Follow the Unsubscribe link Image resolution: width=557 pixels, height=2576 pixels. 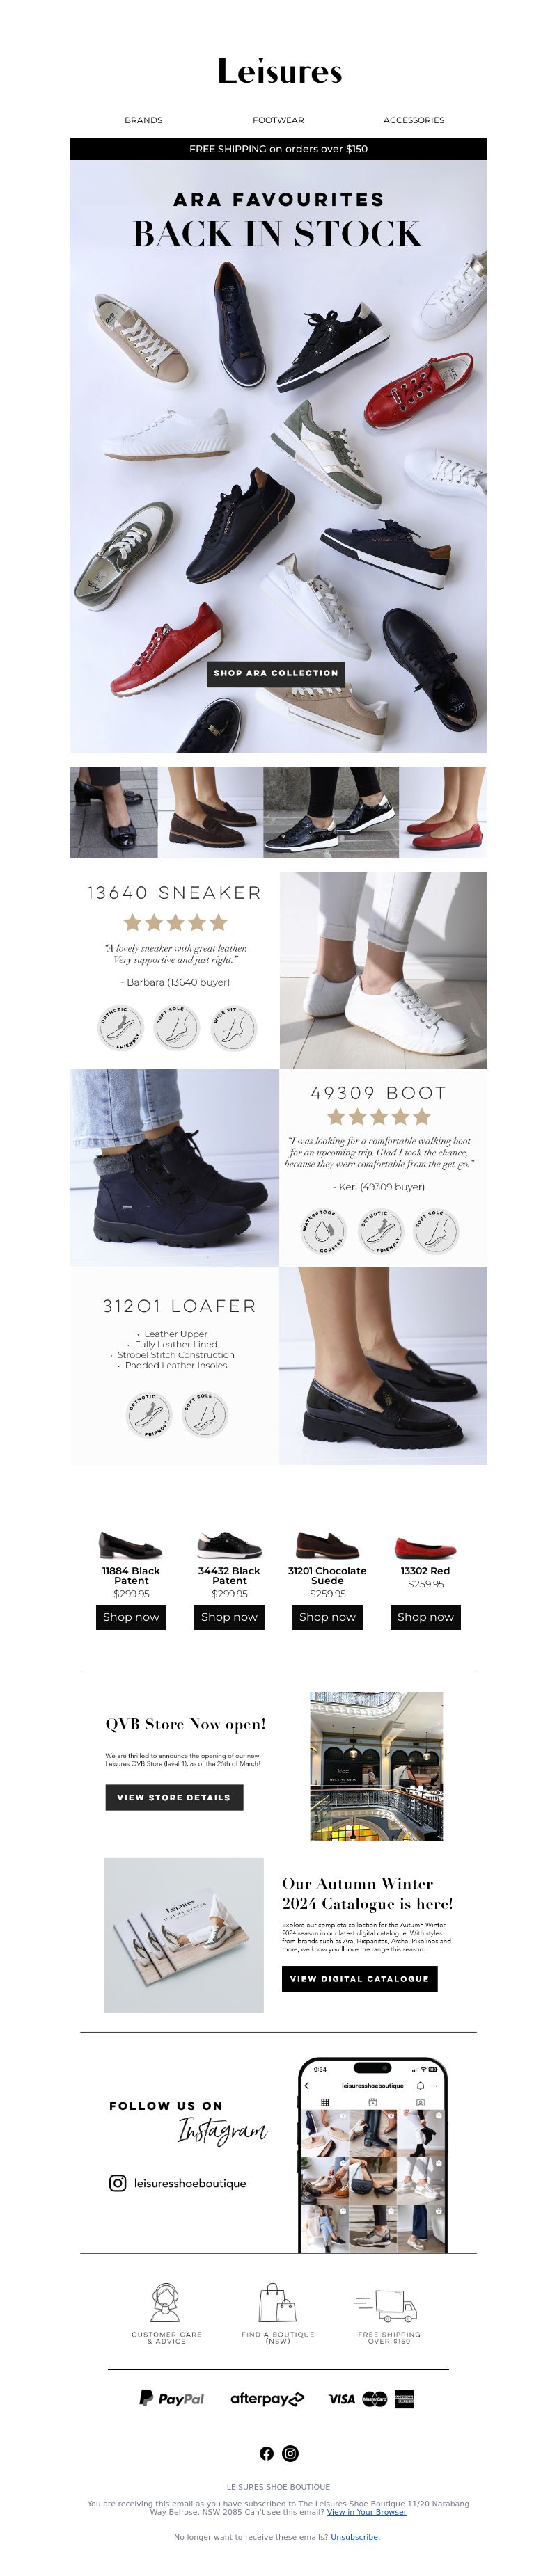coord(355,2537)
